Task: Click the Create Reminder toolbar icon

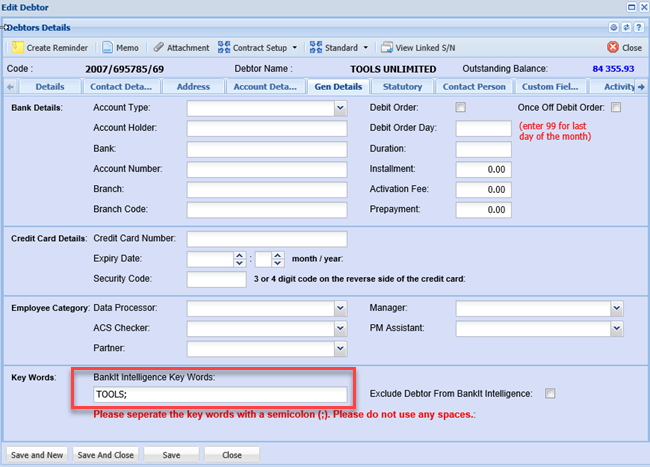Action: coord(17,47)
